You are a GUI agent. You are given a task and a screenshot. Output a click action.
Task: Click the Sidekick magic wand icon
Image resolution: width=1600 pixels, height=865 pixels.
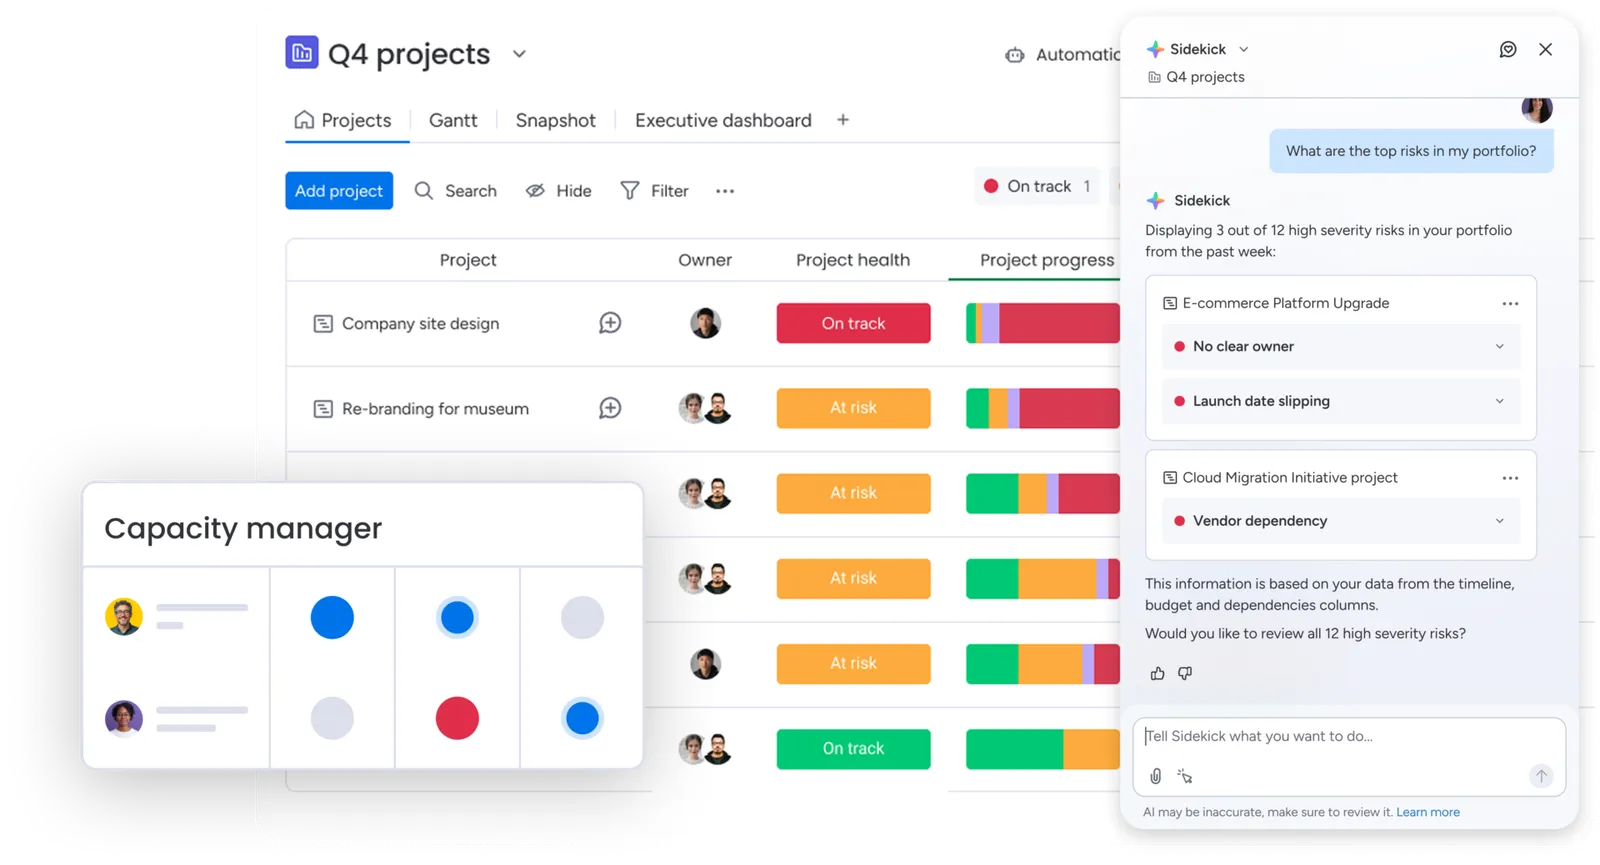tap(1185, 776)
